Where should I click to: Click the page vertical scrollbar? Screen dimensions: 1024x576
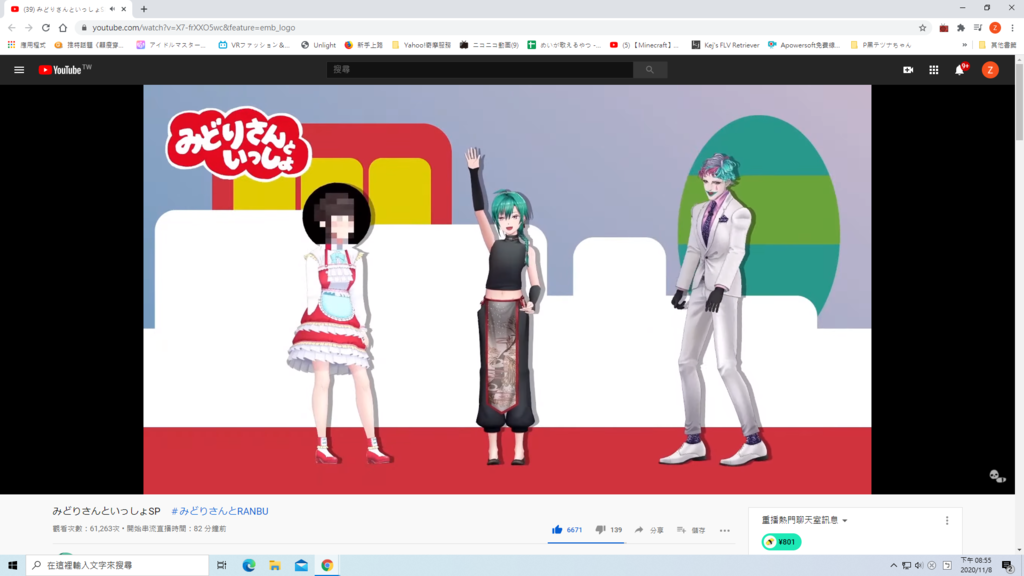pyautogui.click(x=1019, y=304)
